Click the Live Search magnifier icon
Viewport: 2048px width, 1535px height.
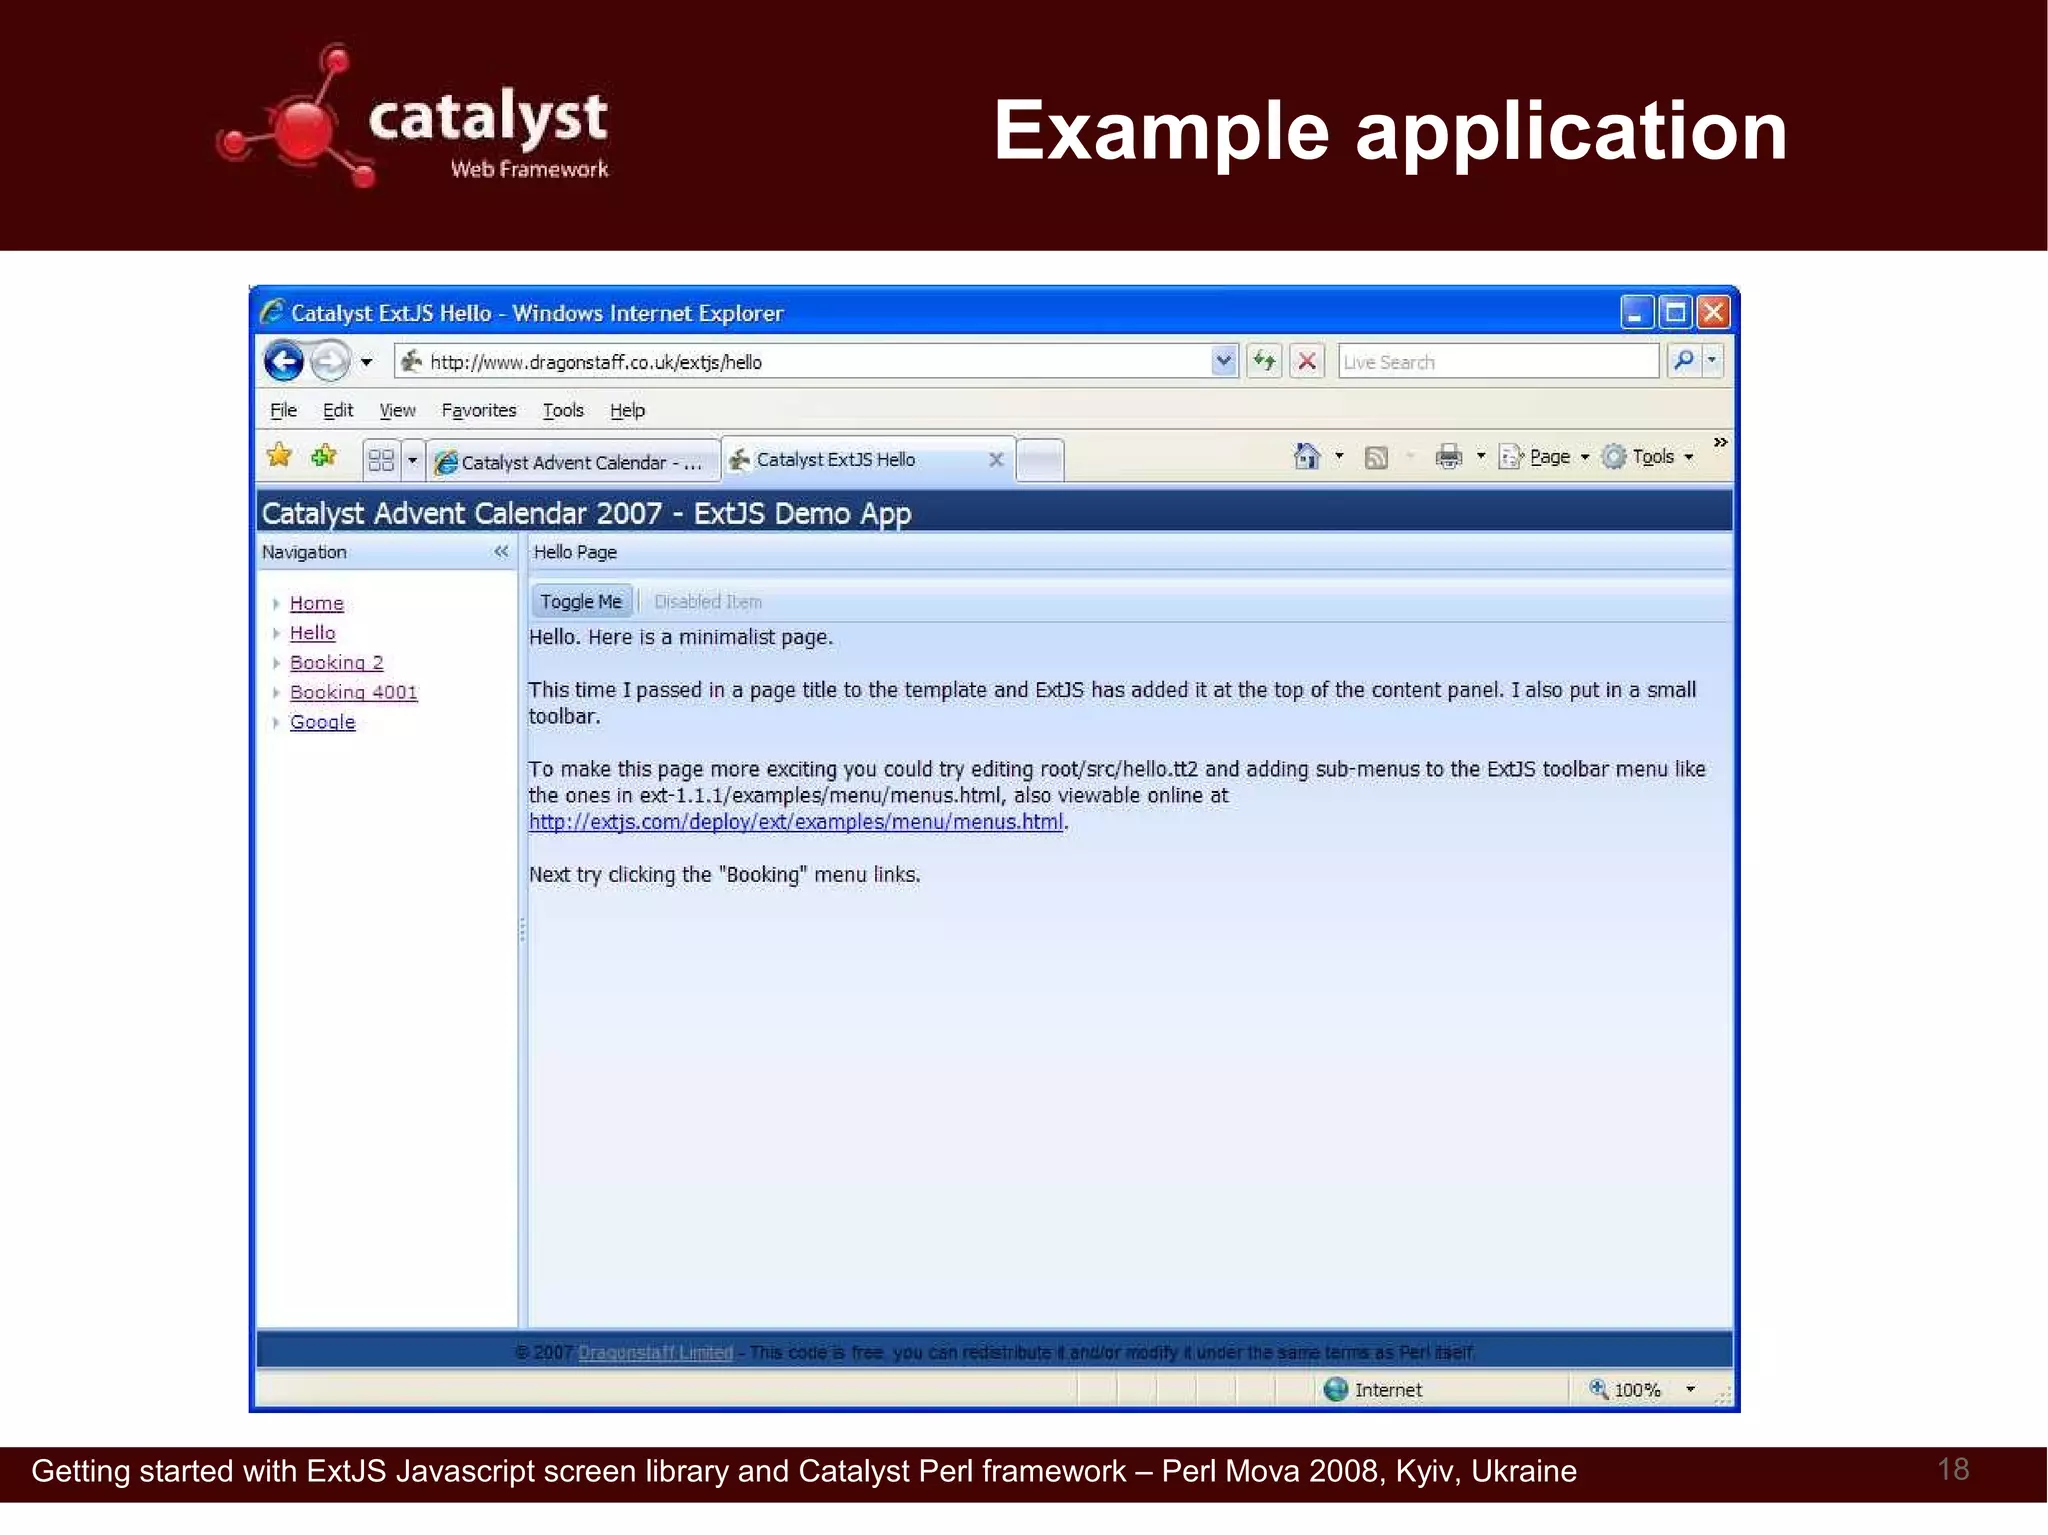1683,360
